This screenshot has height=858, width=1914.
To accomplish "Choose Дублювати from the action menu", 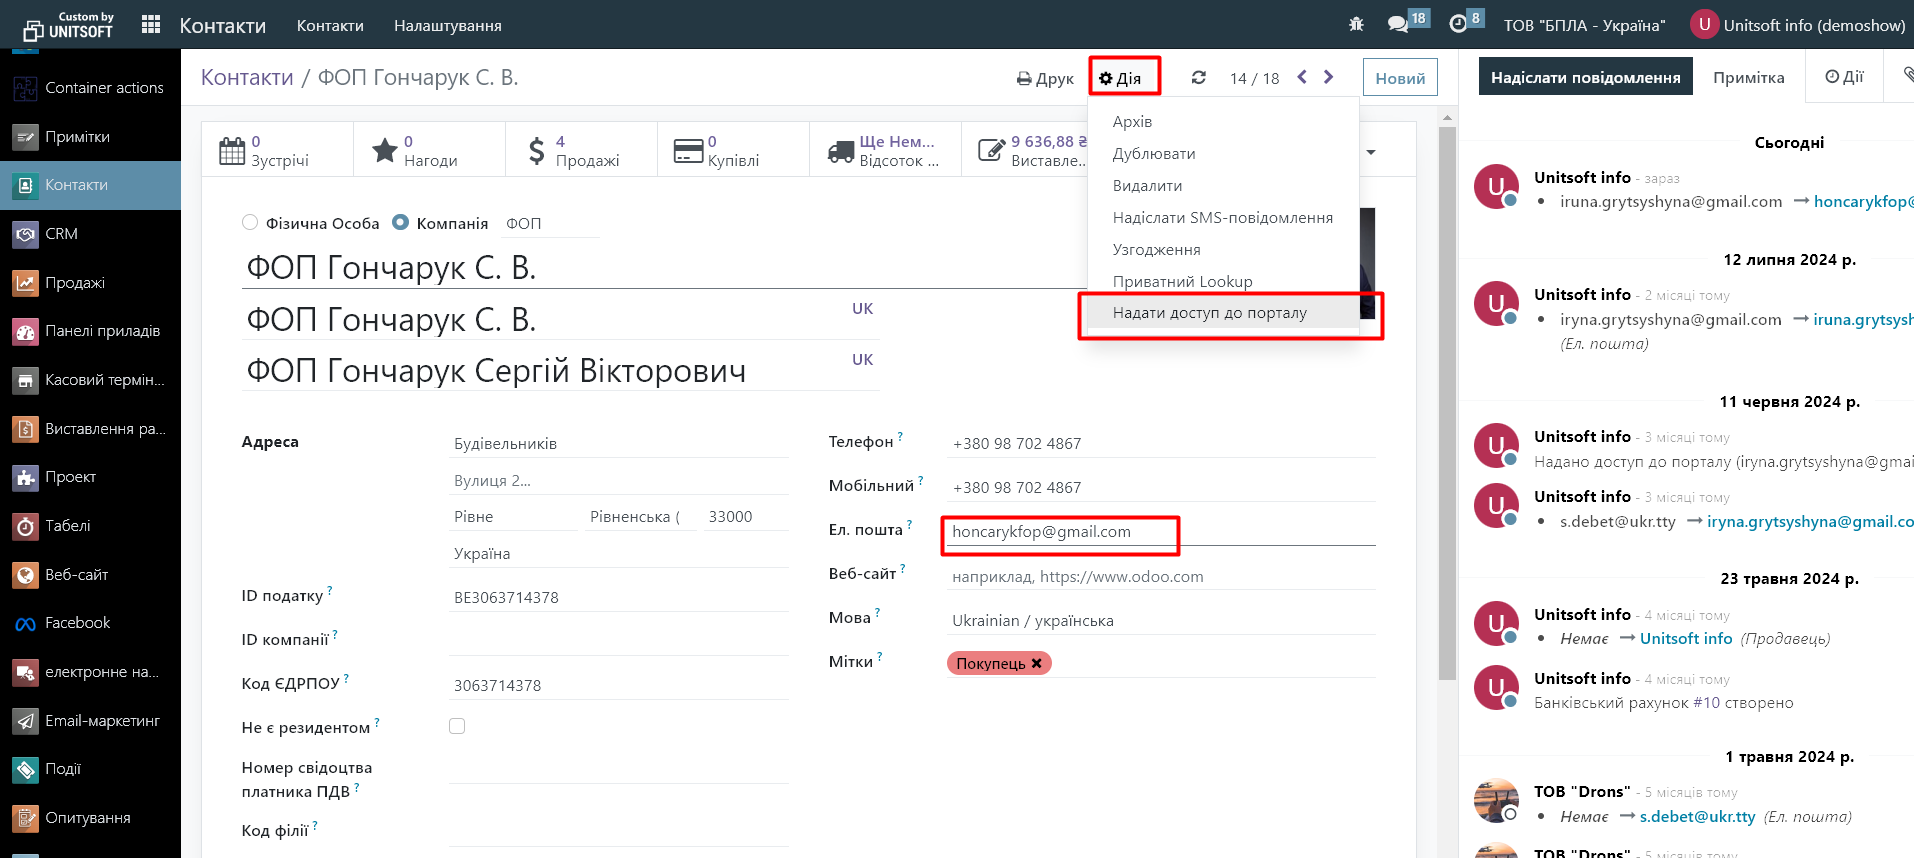I will [x=1154, y=154].
